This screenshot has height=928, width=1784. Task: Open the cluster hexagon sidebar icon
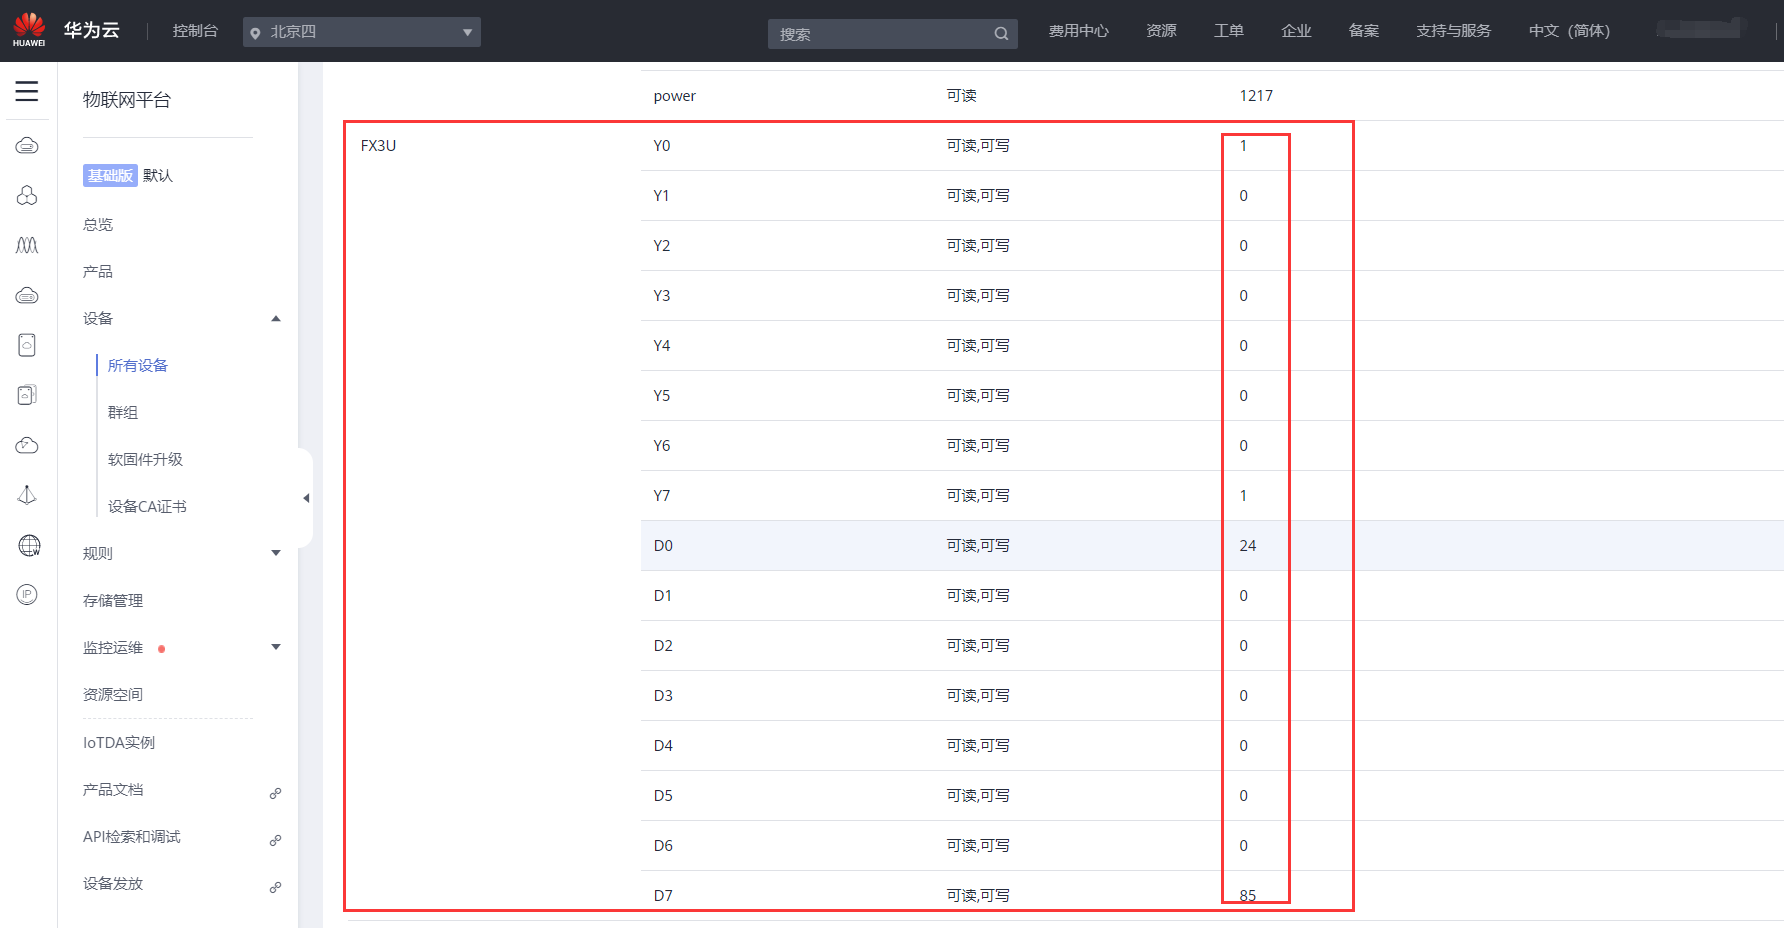click(27, 195)
